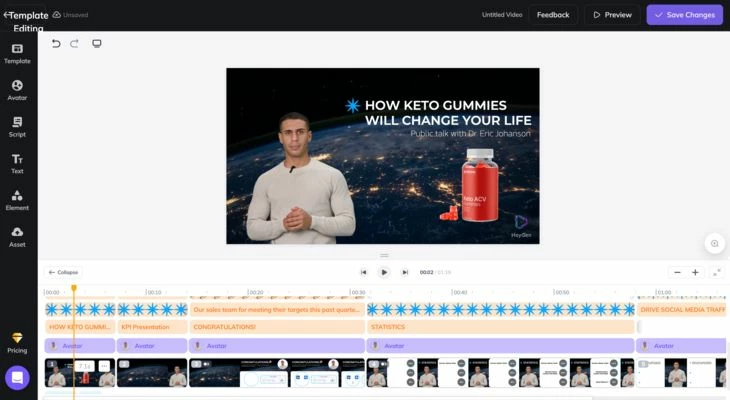
Task: Select the HOW KETO GUMMI... text clip
Action: coord(80,327)
